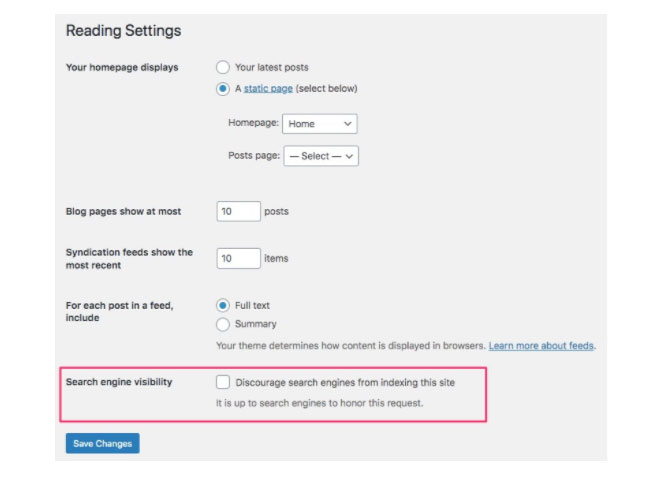Click the "Homepage:" field label
This screenshot has width=665, height=477.
pos(253,123)
